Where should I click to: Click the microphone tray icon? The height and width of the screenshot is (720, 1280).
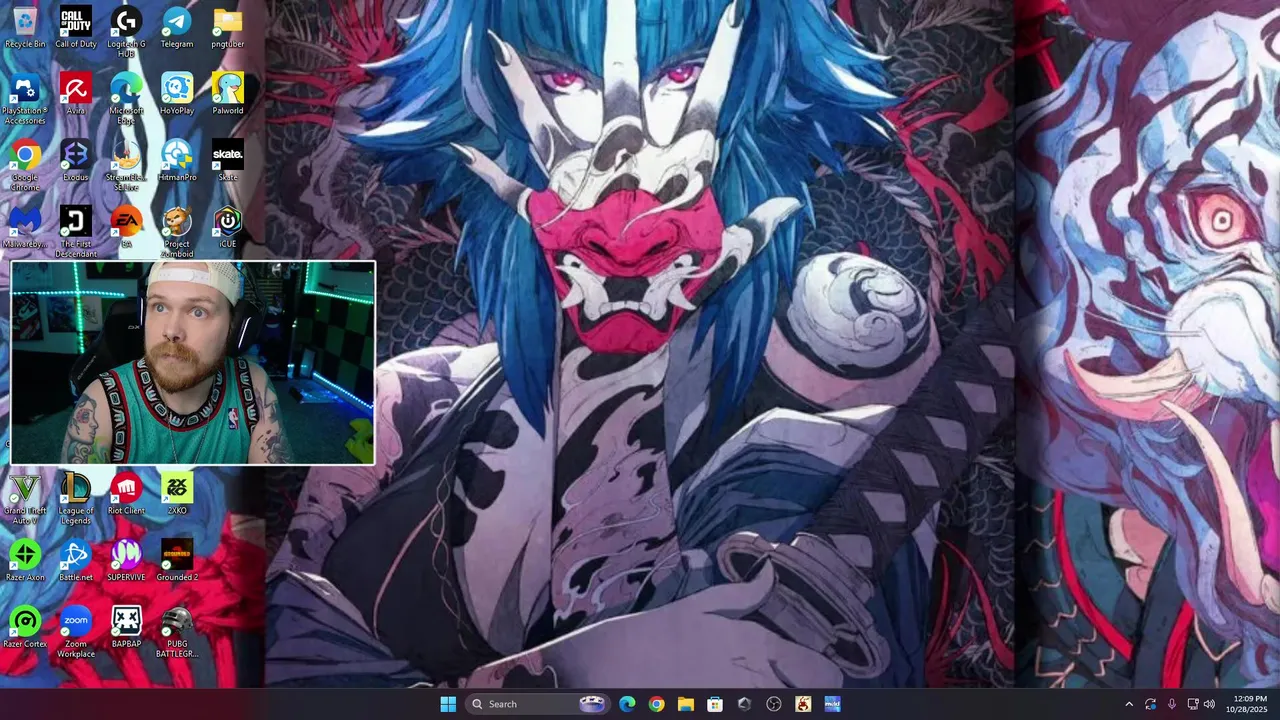click(1171, 704)
